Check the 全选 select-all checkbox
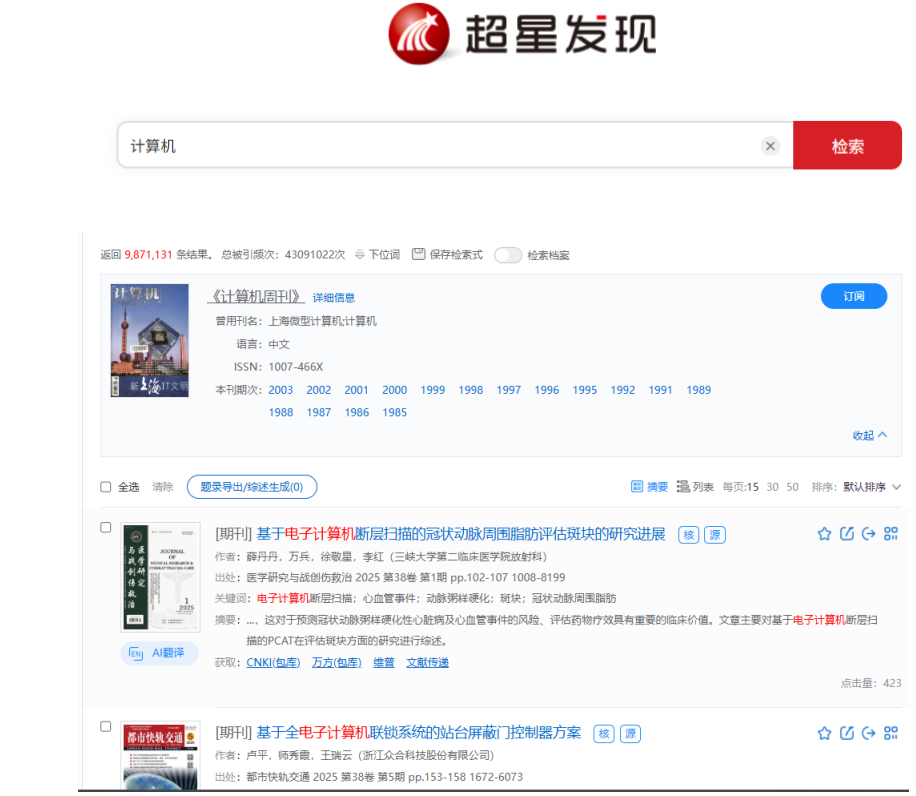 click(106, 487)
